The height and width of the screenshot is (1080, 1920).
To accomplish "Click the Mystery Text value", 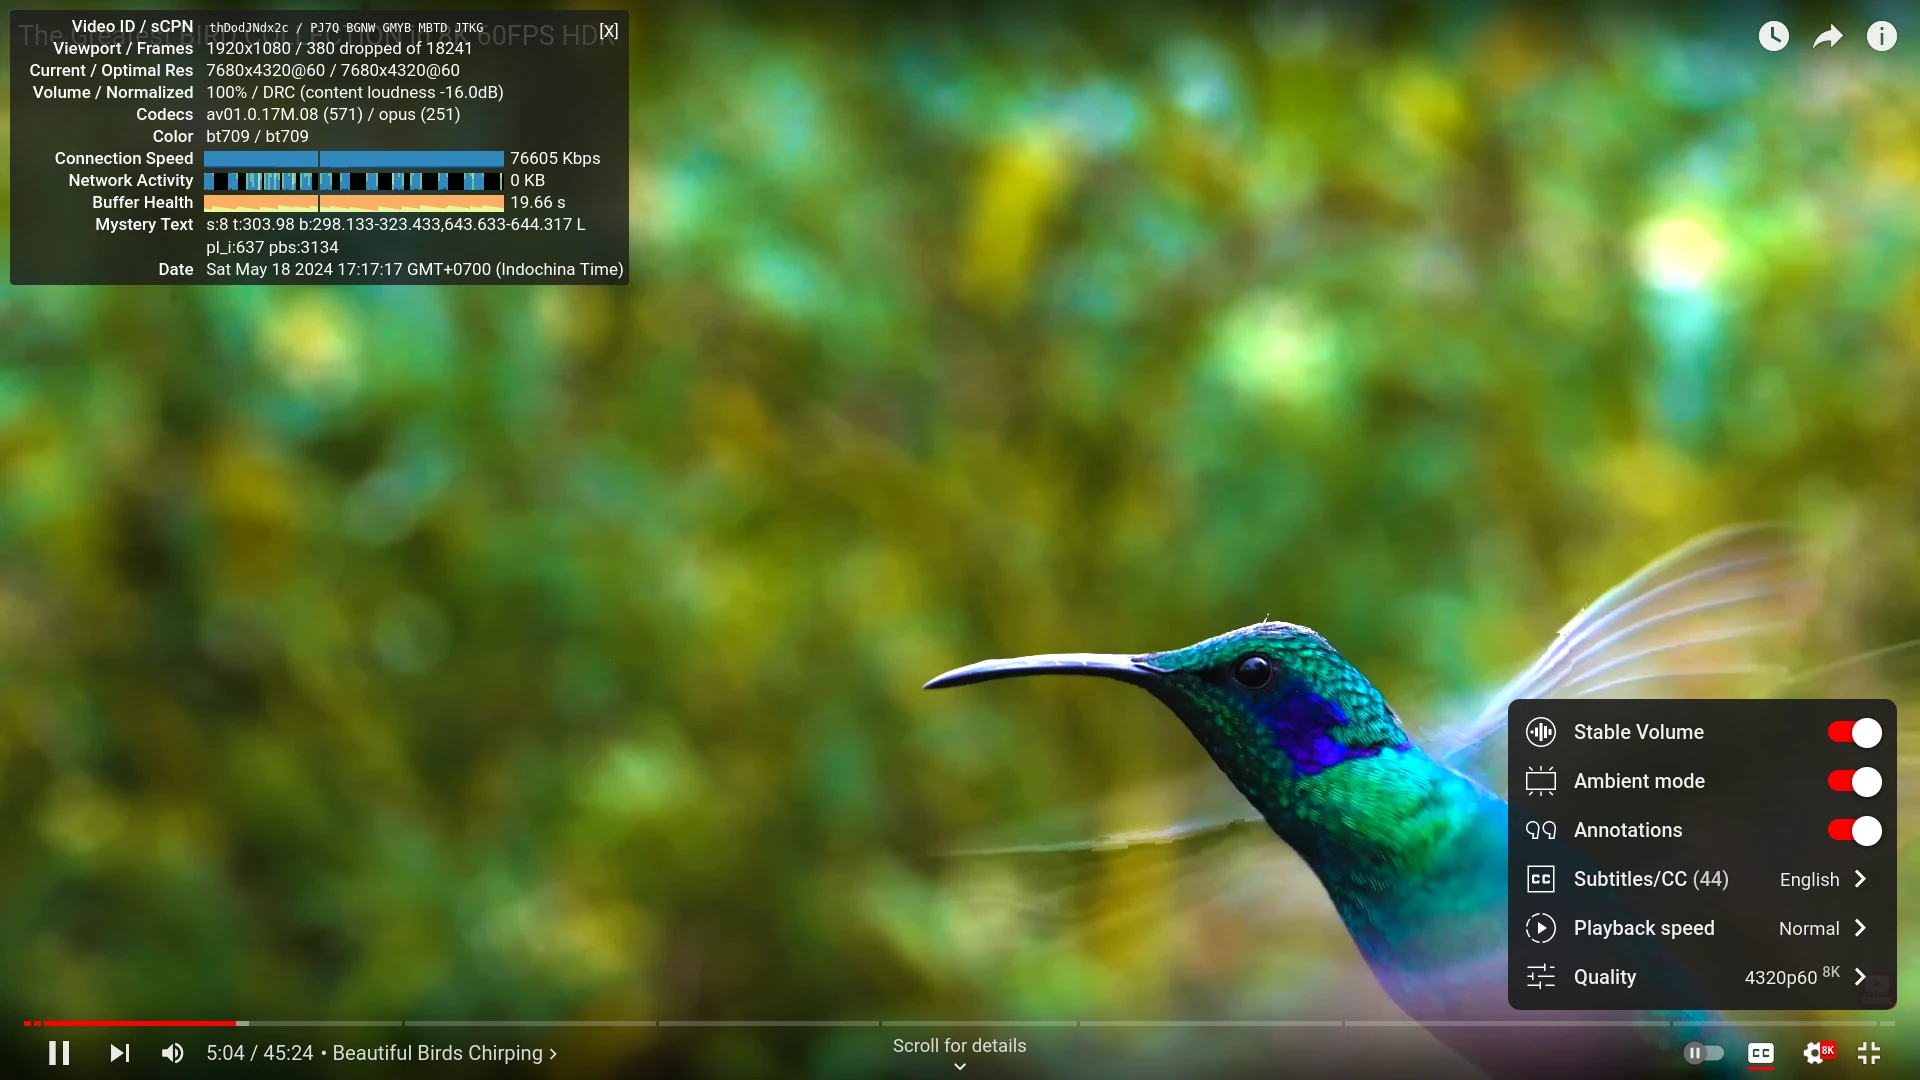I will click(396, 235).
